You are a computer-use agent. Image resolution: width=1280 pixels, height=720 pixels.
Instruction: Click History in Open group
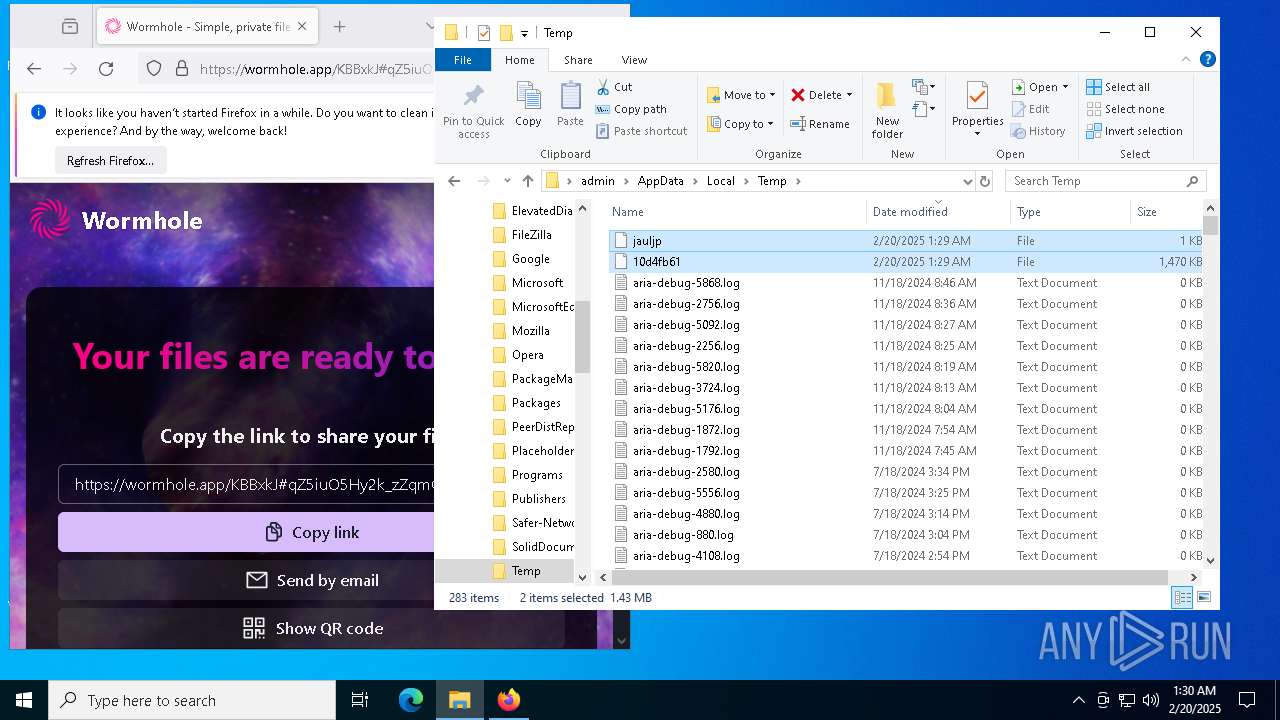click(x=1038, y=131)
